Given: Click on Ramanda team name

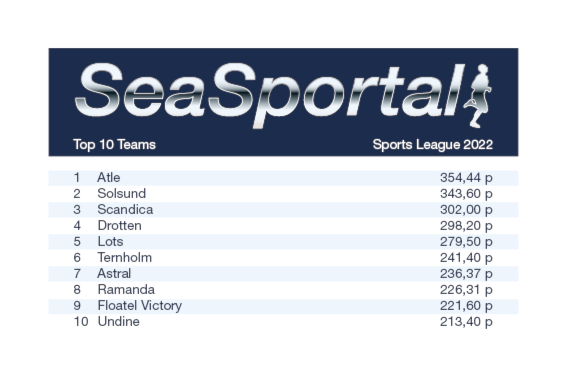Looking at the screenshot, I should click(126, 289).
